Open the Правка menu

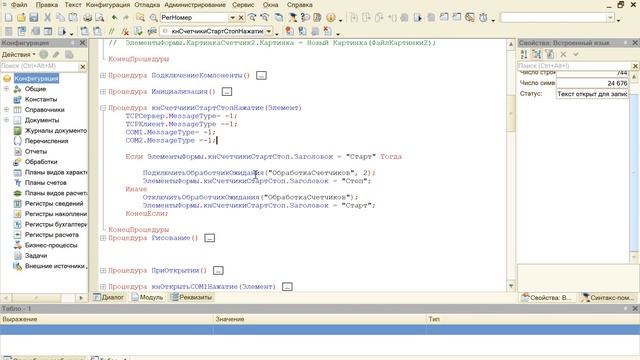click(x=47, y=5)
